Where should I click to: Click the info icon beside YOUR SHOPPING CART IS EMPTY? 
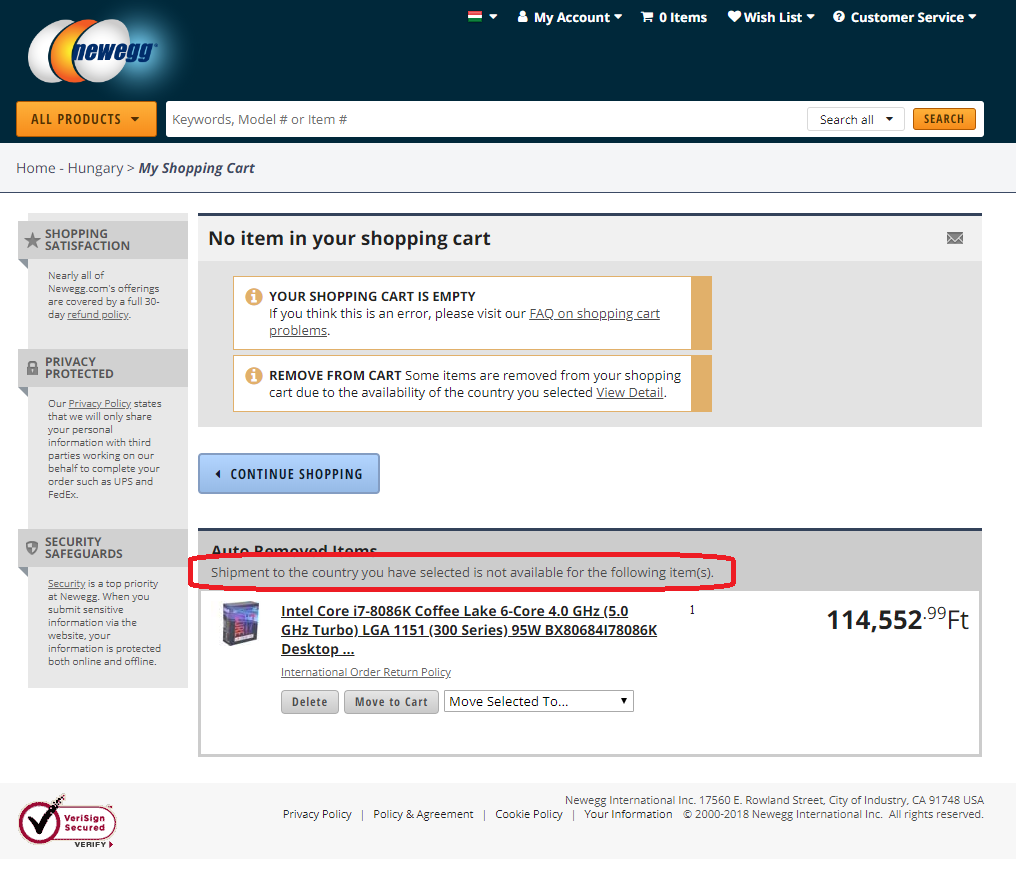[253, 297]
